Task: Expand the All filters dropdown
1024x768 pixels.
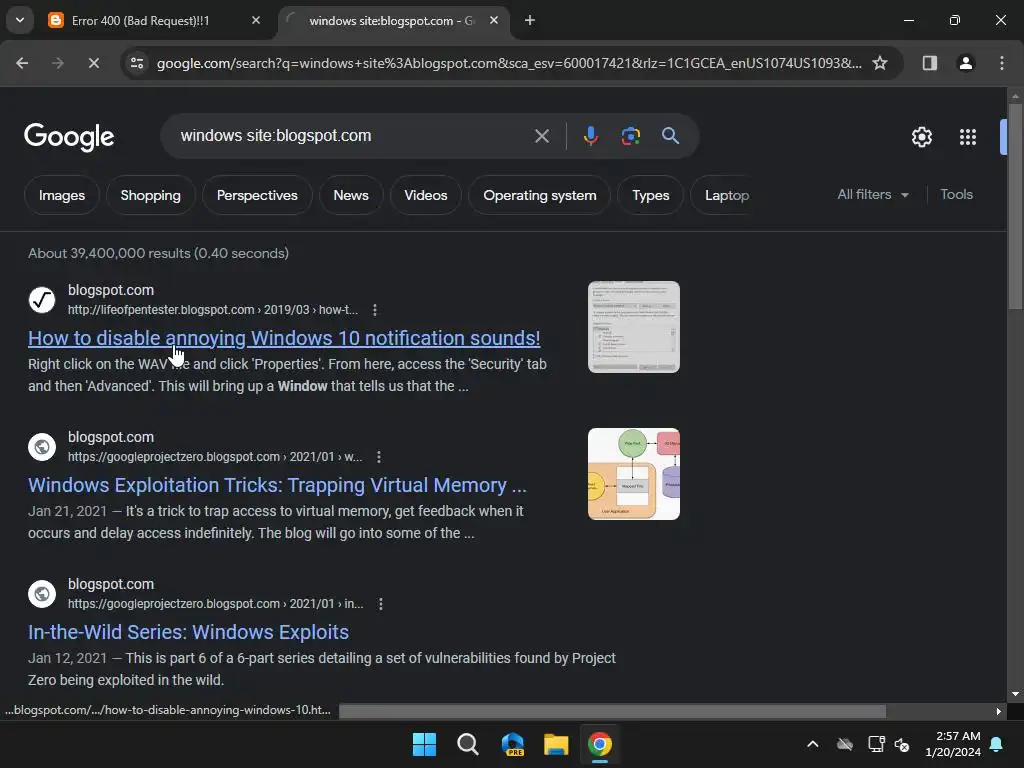Action: (872, 195)
